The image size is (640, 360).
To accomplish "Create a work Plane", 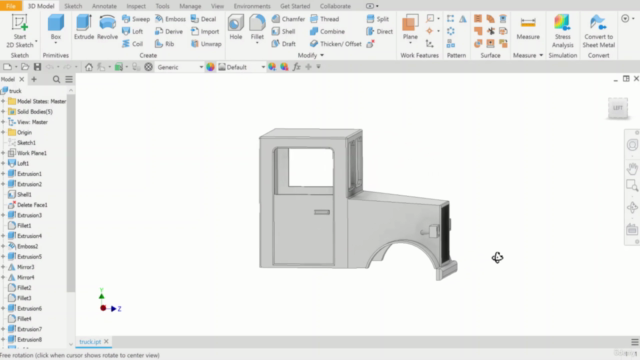I will point(410,27).
